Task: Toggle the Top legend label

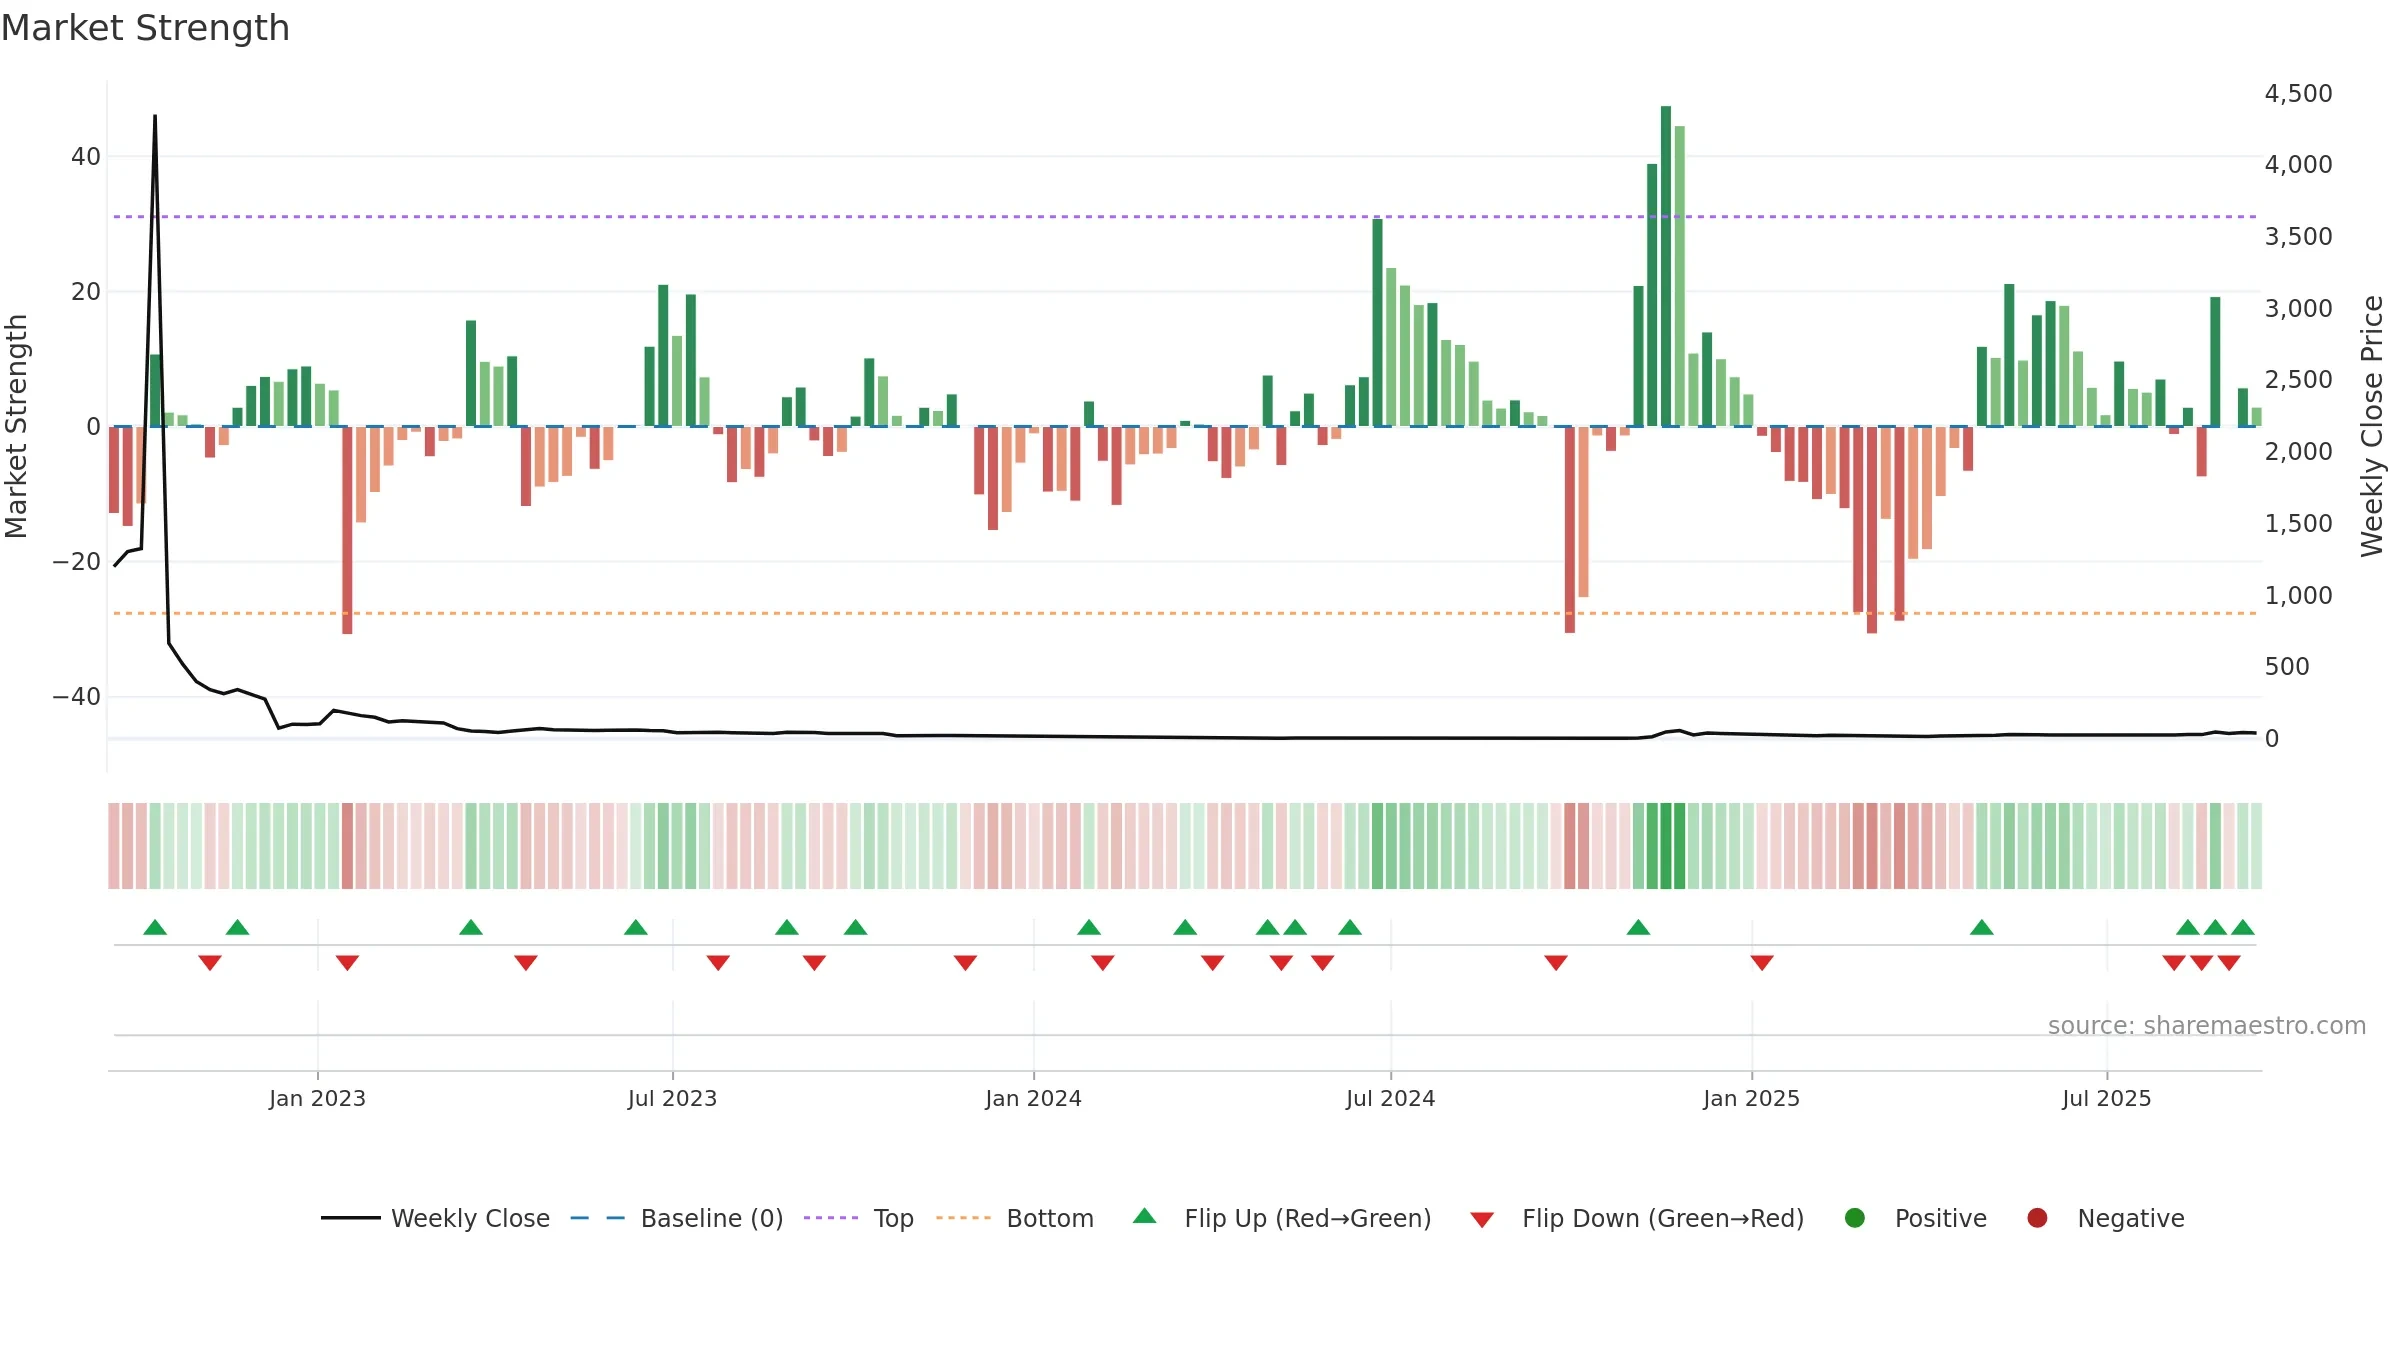Action: tap(894, 1219)
